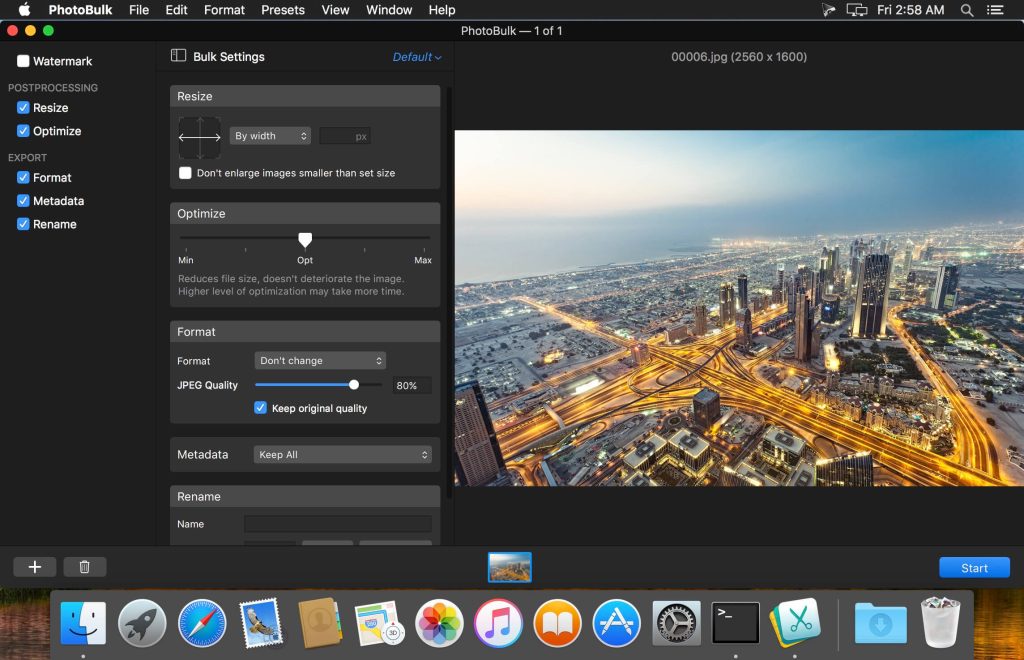Viewport: 1024px width, 660px height.
Task: Open Safari from the dock
Action: pyautogui.click(x=202, y=623)
